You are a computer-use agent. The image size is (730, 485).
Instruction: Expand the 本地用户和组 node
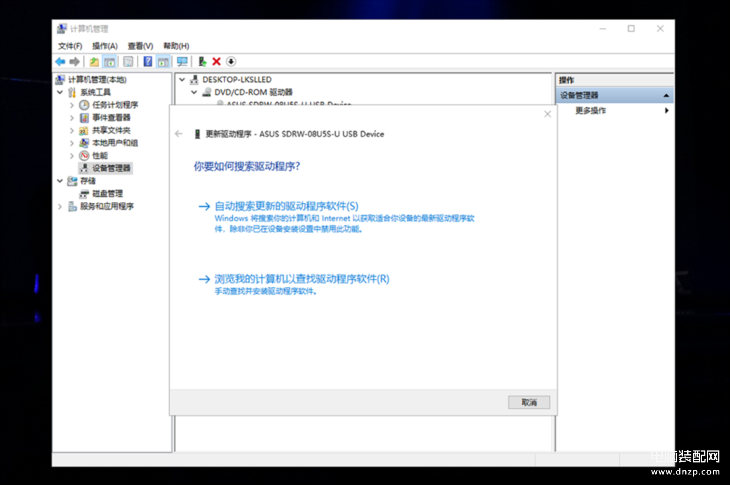(72, 143)
